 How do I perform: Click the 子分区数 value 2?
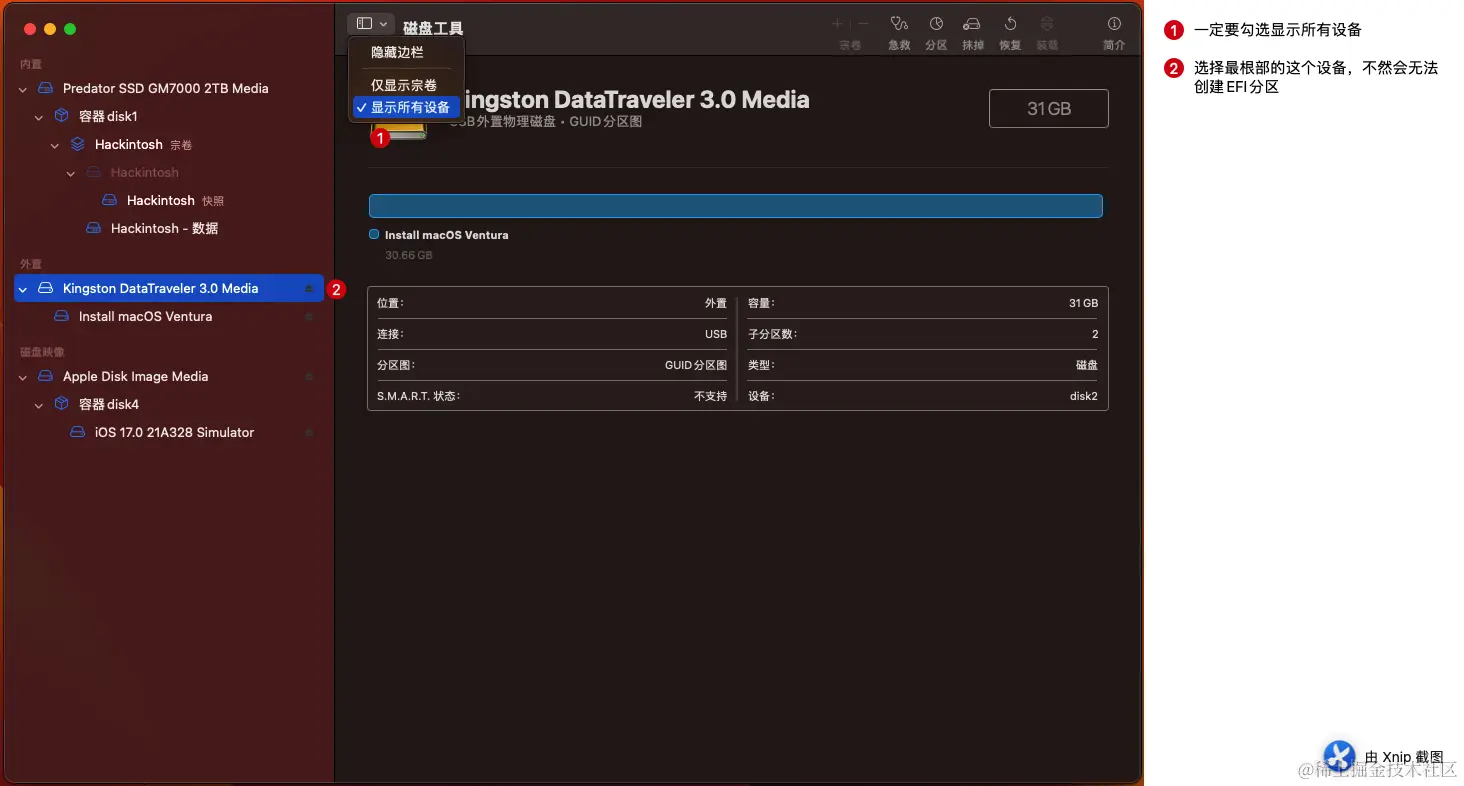(x=1095, y=334)
